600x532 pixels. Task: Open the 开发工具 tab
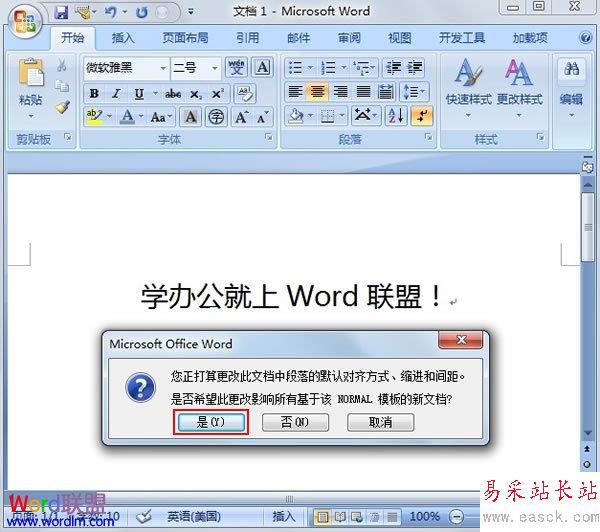pos(462,38)
